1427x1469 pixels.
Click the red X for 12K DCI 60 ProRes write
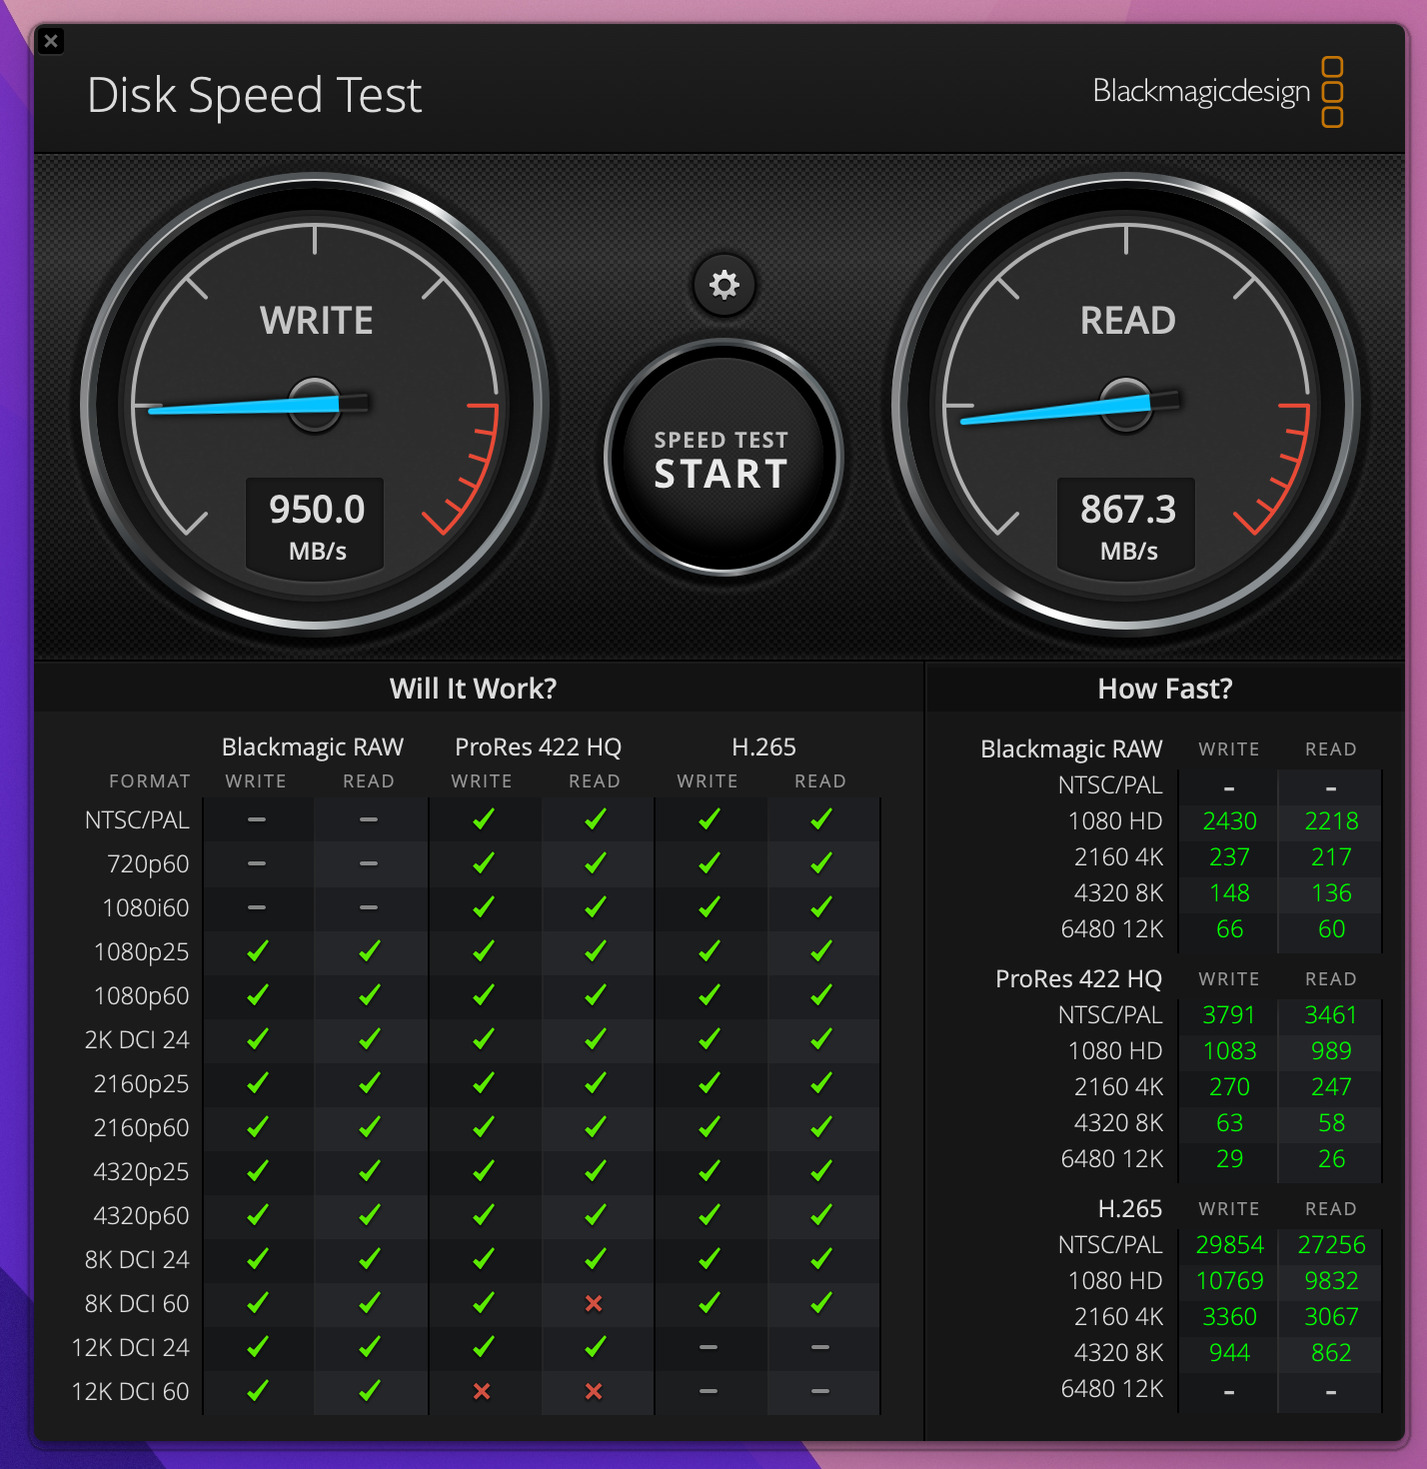pyautogui.click(x=482, y=1391)
